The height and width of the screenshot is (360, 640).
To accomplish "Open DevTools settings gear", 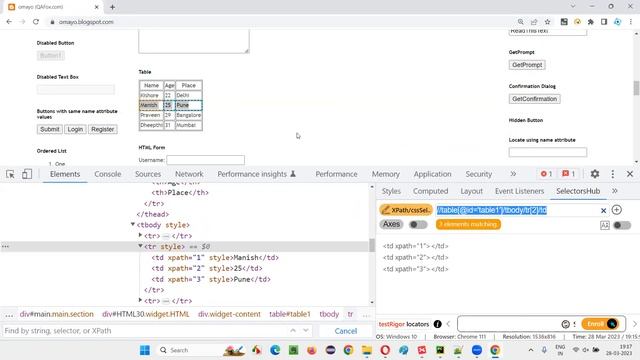I will point(595,174).
